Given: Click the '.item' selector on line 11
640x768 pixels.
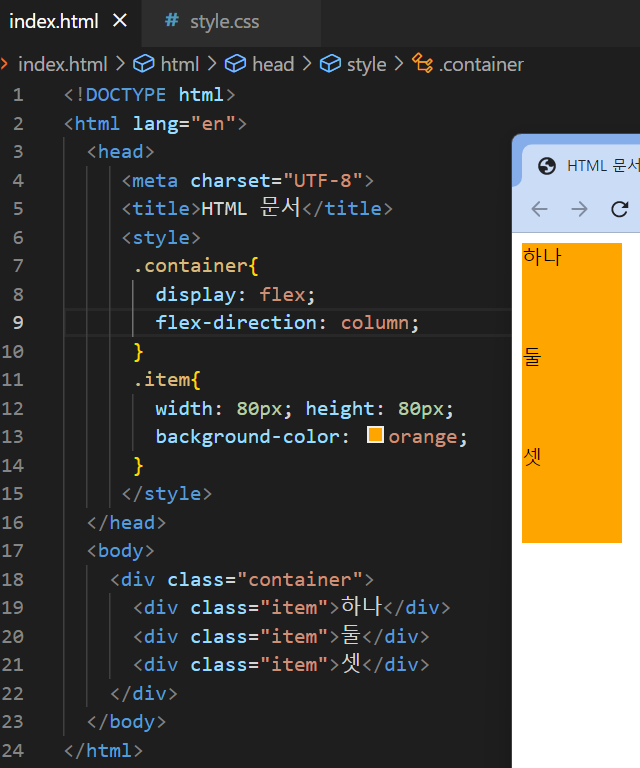Looking at the screenshot, I should (161, 380).
